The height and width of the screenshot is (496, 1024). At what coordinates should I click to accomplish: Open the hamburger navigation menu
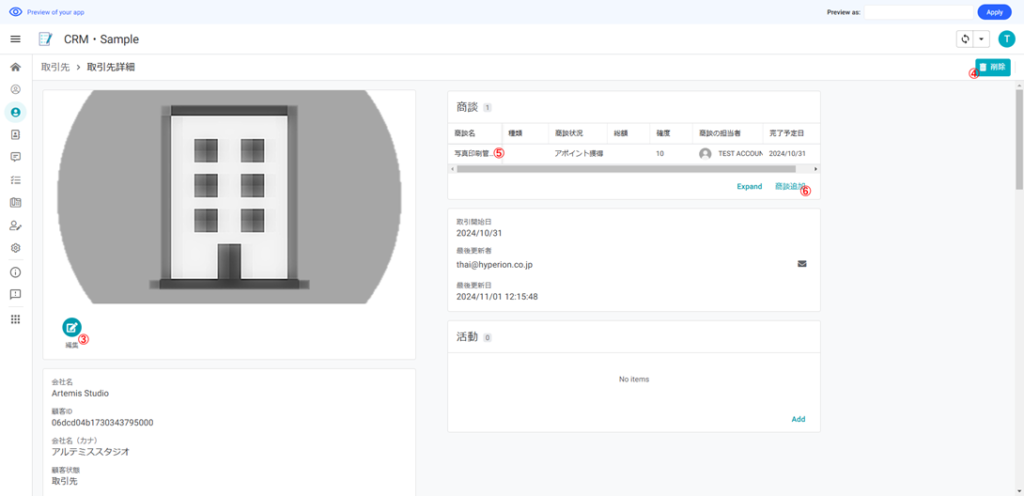pyautogui.click(x=16, y=39)
